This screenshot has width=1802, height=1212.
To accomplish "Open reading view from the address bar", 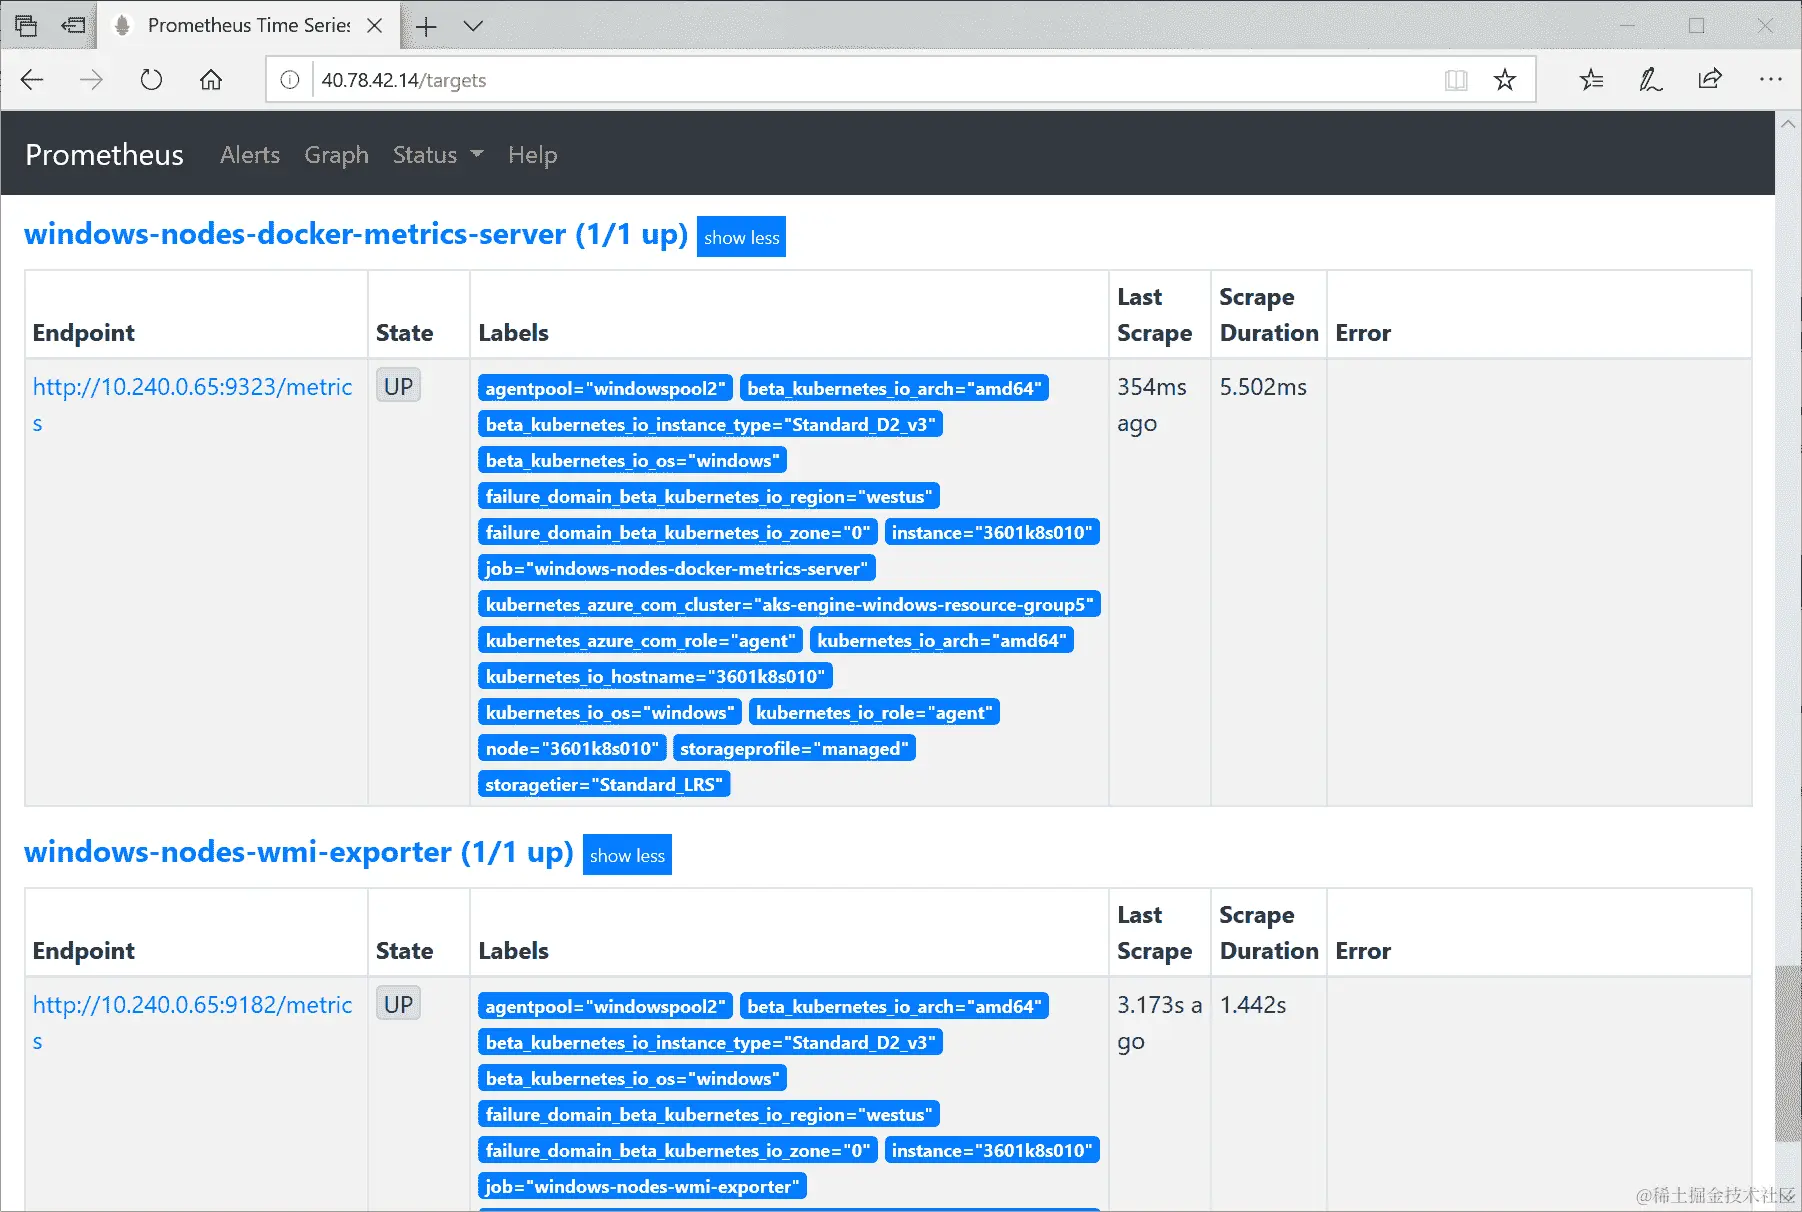I will (1456, 80).
